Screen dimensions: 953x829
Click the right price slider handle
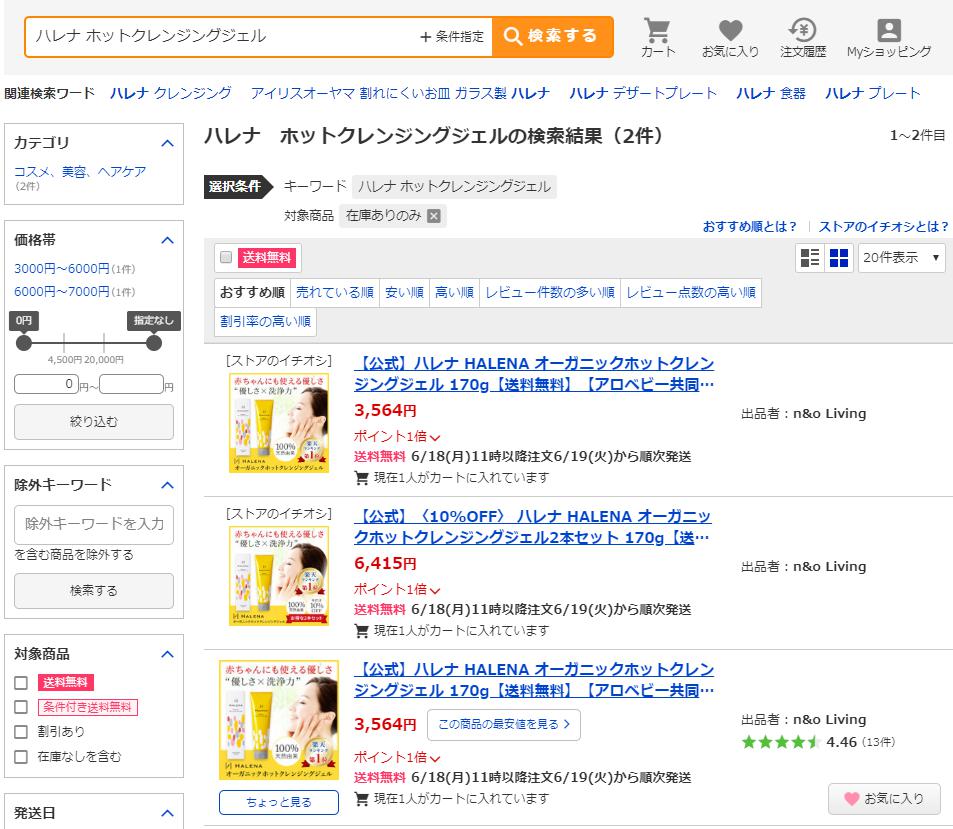click(154, 343)
